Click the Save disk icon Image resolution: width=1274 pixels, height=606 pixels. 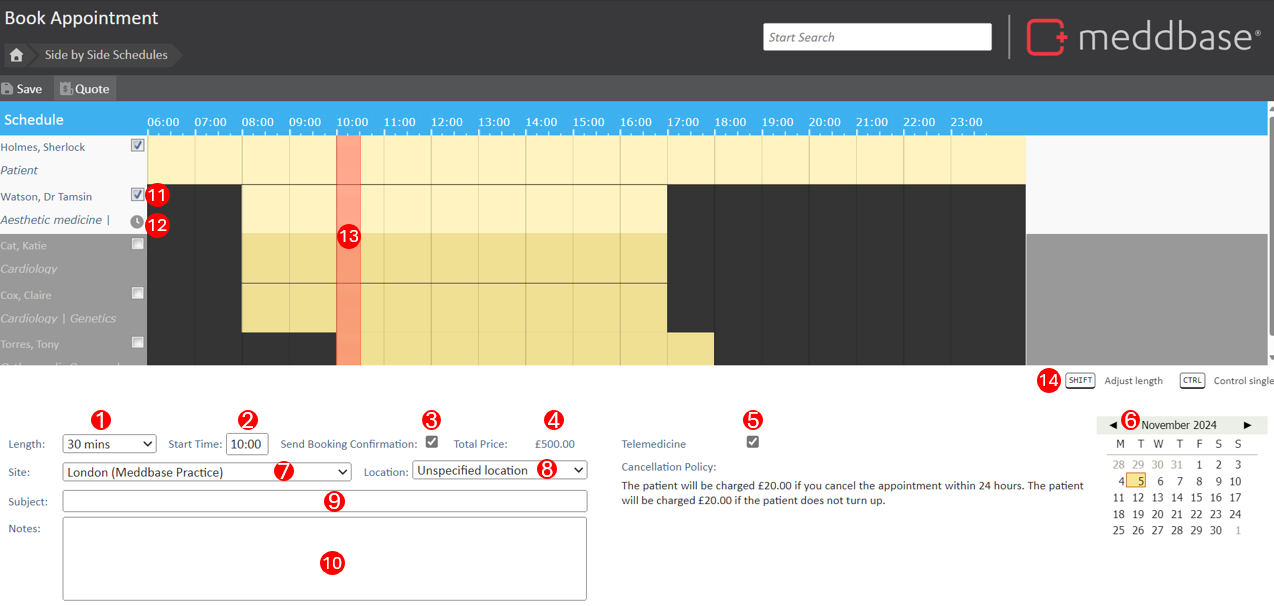pos(8,89)
